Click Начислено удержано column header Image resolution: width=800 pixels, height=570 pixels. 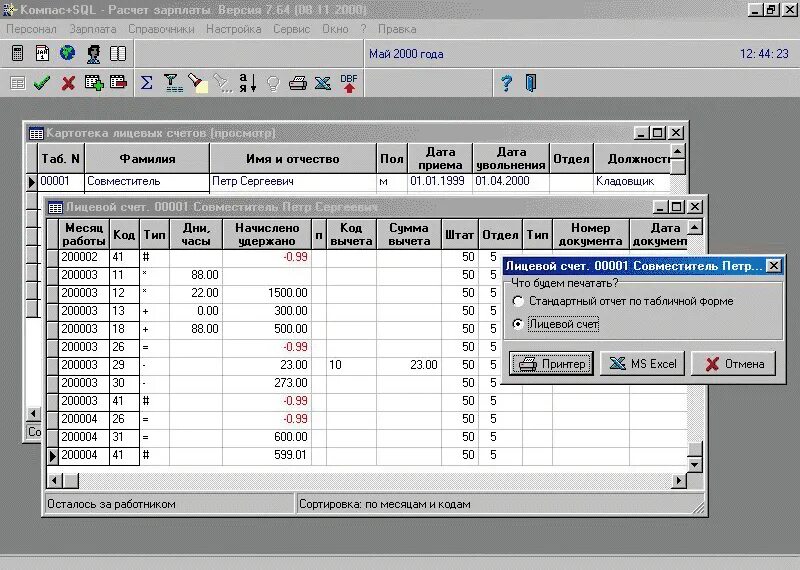pos(267,234)
